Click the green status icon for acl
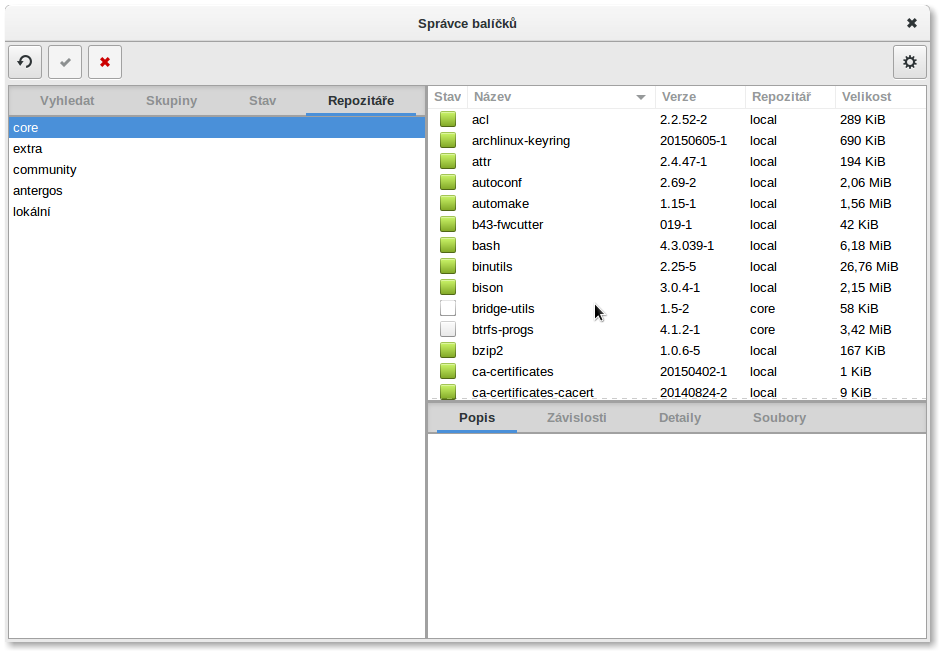The height and width of the screenshot is (651, 939). pos(448,120)
